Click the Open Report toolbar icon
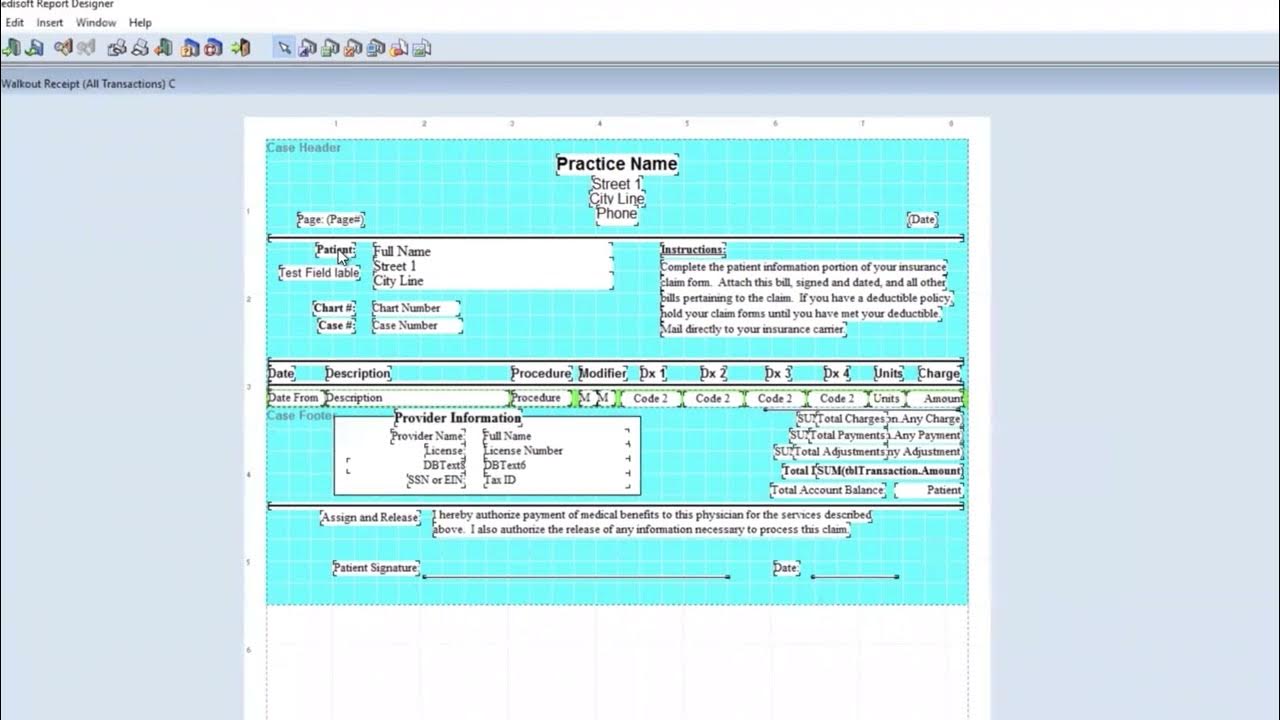Screen dimensions: 1280x720 11,47
